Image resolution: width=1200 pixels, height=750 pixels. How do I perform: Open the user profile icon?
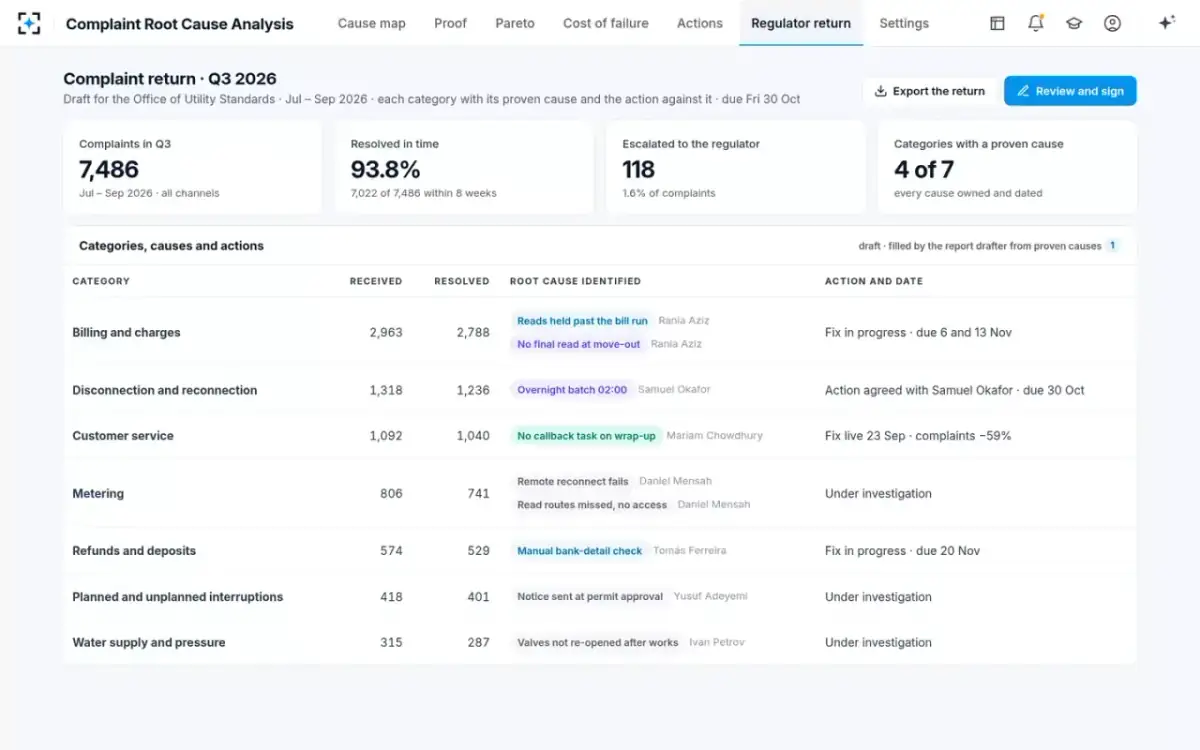tap(1112, 23)
